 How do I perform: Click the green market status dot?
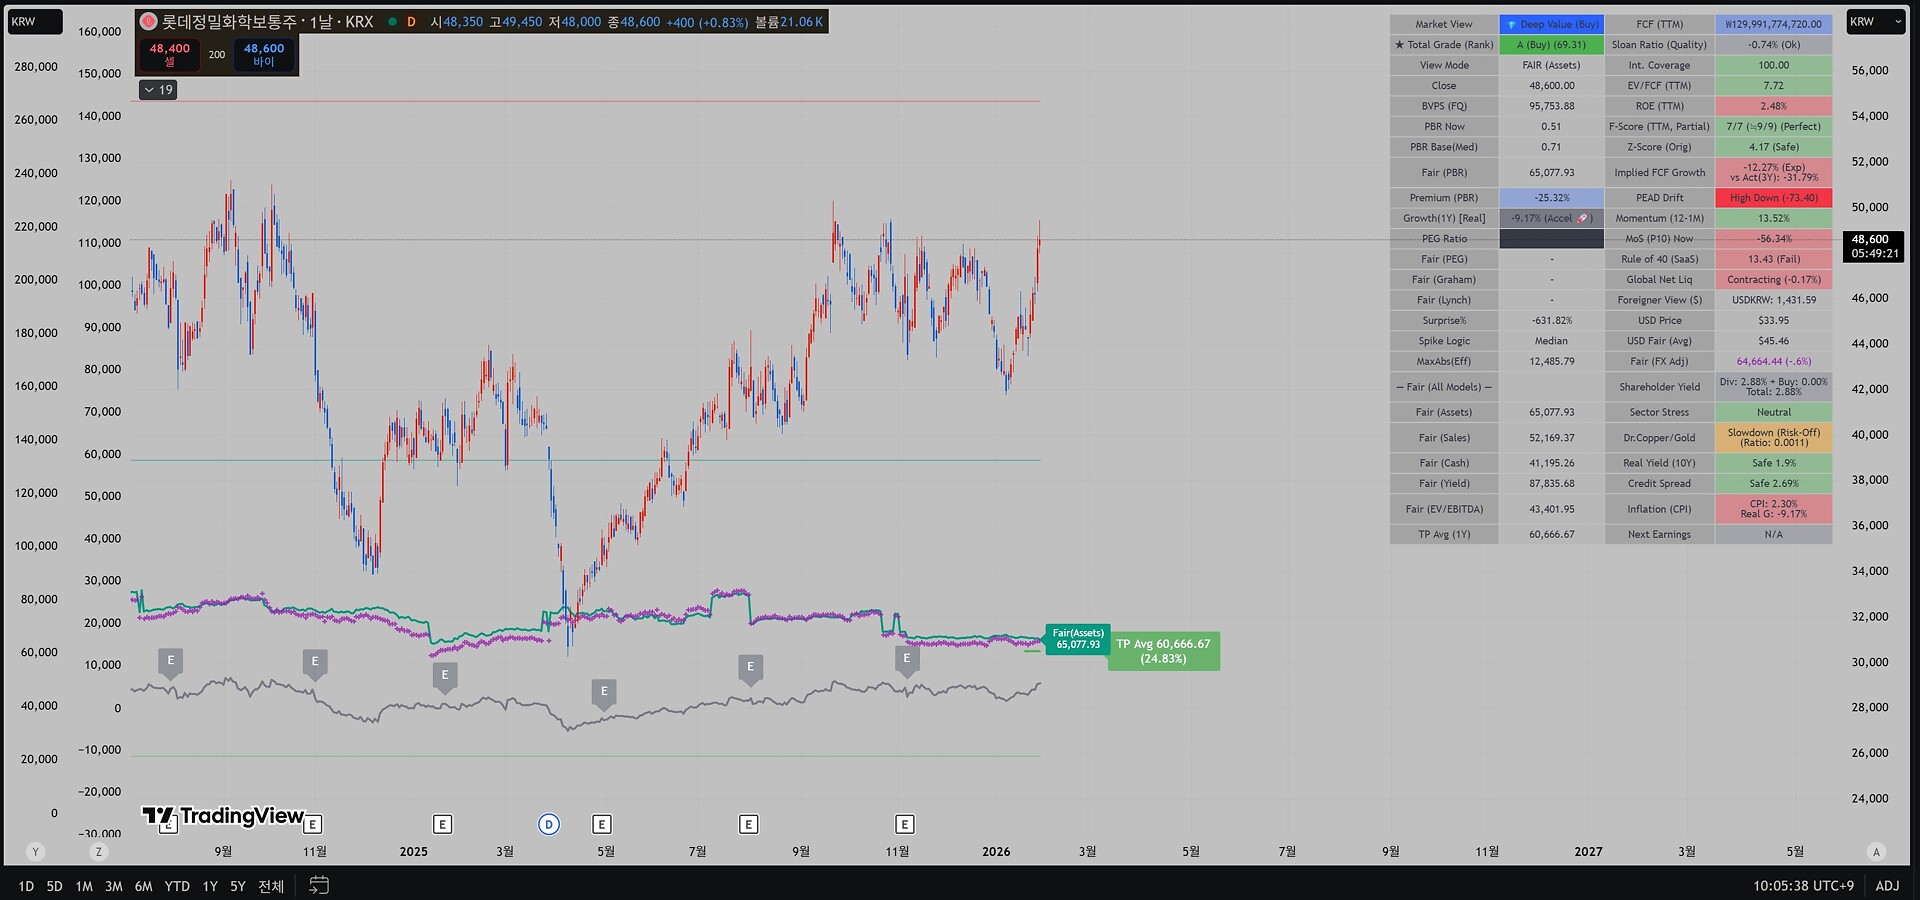tap(392, 21)
